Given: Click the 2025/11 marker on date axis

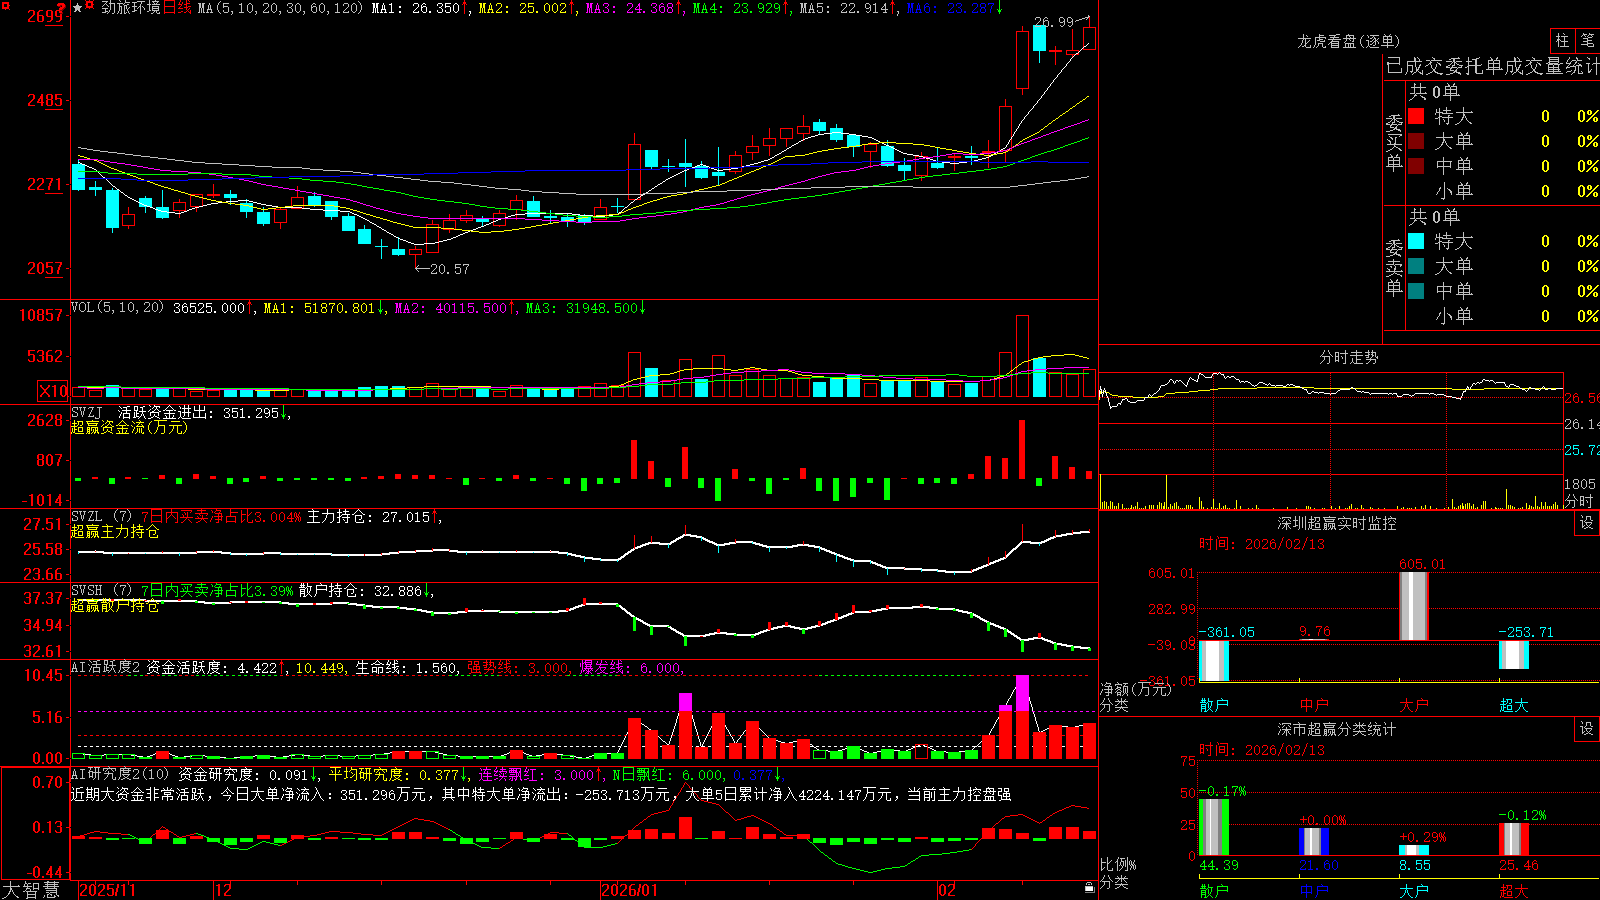Looking at the screenshot, I should 107,890.
